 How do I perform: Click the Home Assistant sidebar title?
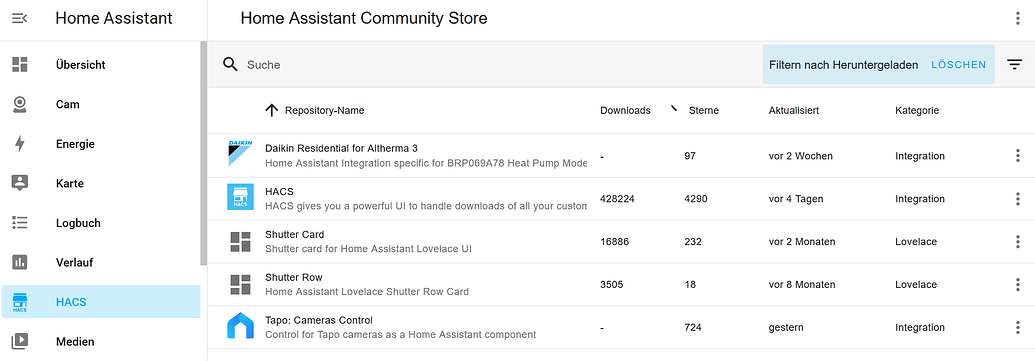coord(114,18)
